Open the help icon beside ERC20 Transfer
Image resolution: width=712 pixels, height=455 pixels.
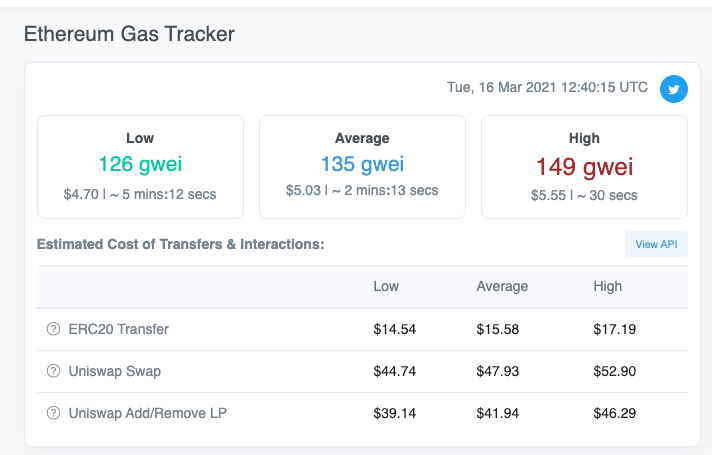click(x=54, y=329)
